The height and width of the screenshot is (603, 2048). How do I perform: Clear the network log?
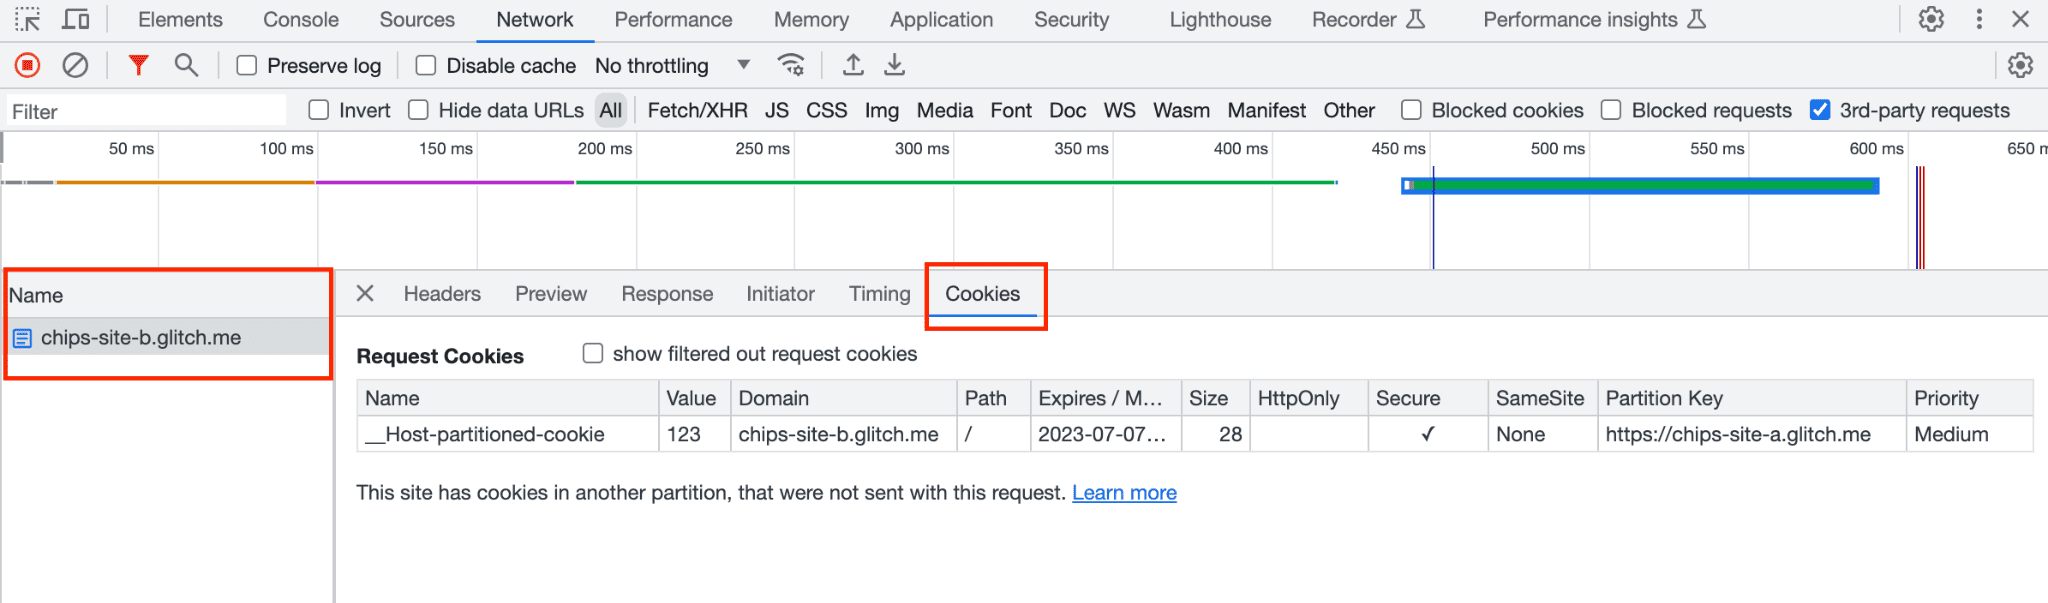point(75,66)
